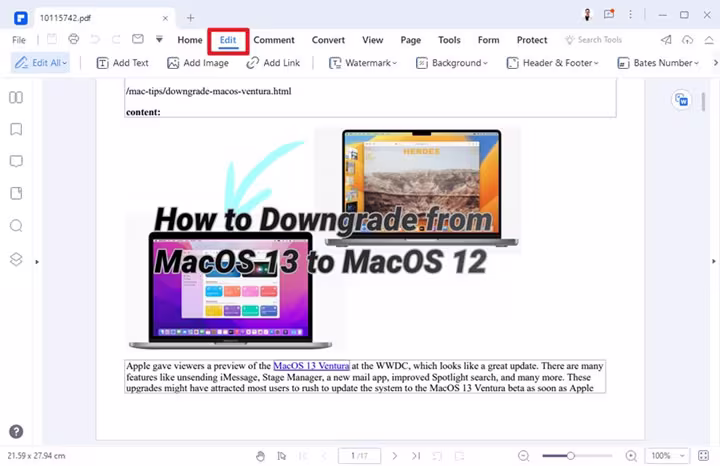Screen dimensions: 720x466
Task: Open the Header & Footer dropdown
Action: pyautogui.click(x=552, y=63)
